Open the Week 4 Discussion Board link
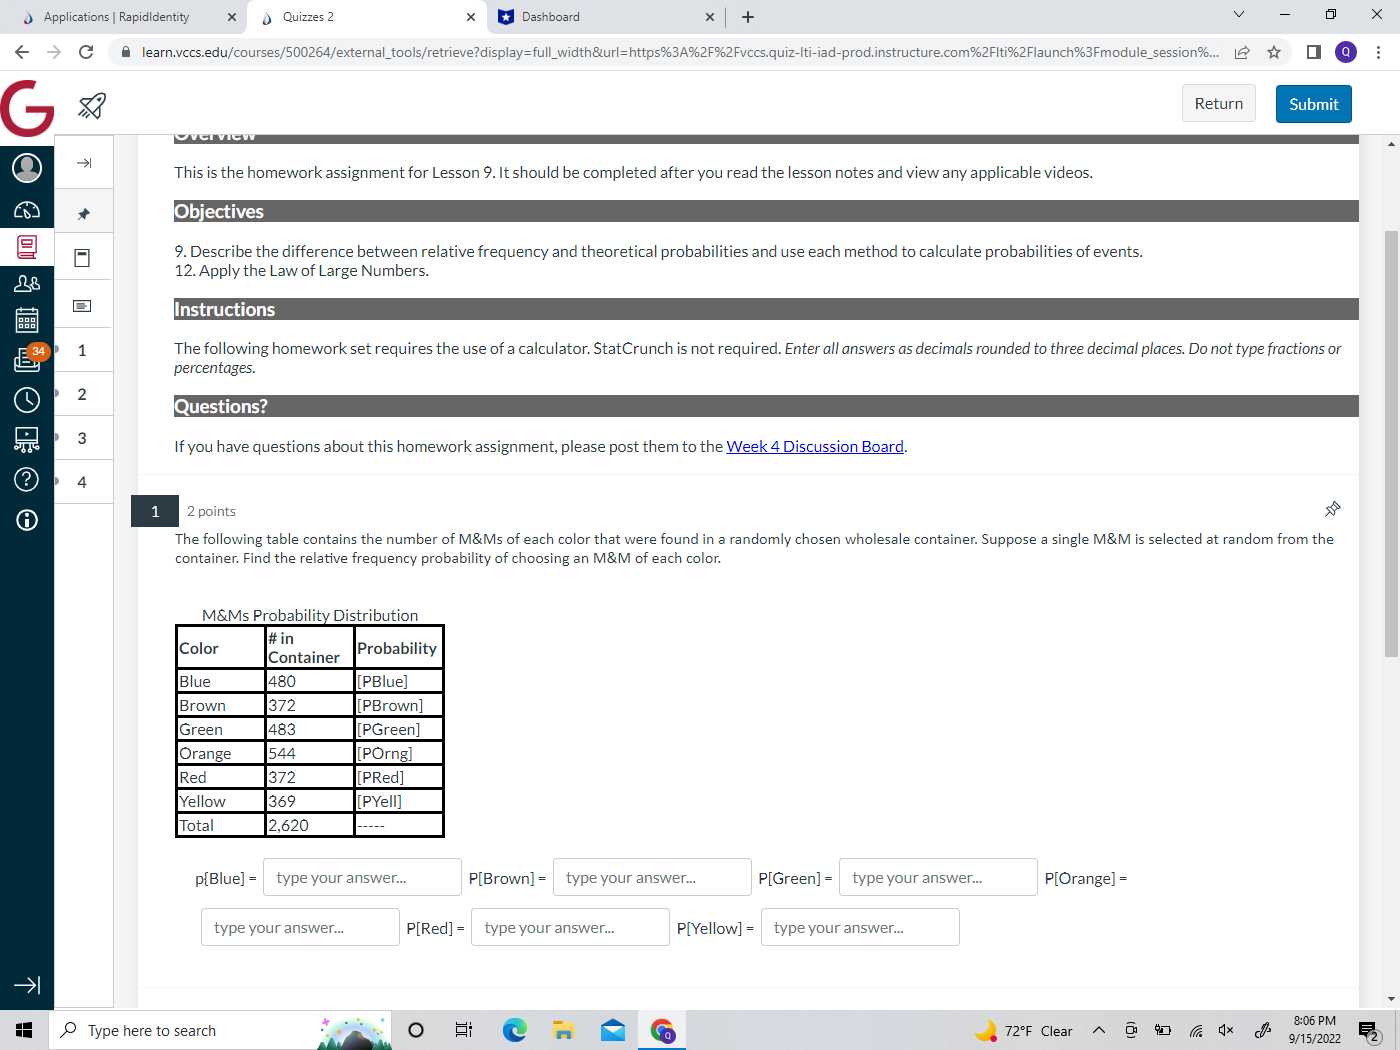Viewport: 1400px width, 1050px height. tap(814, 446)
